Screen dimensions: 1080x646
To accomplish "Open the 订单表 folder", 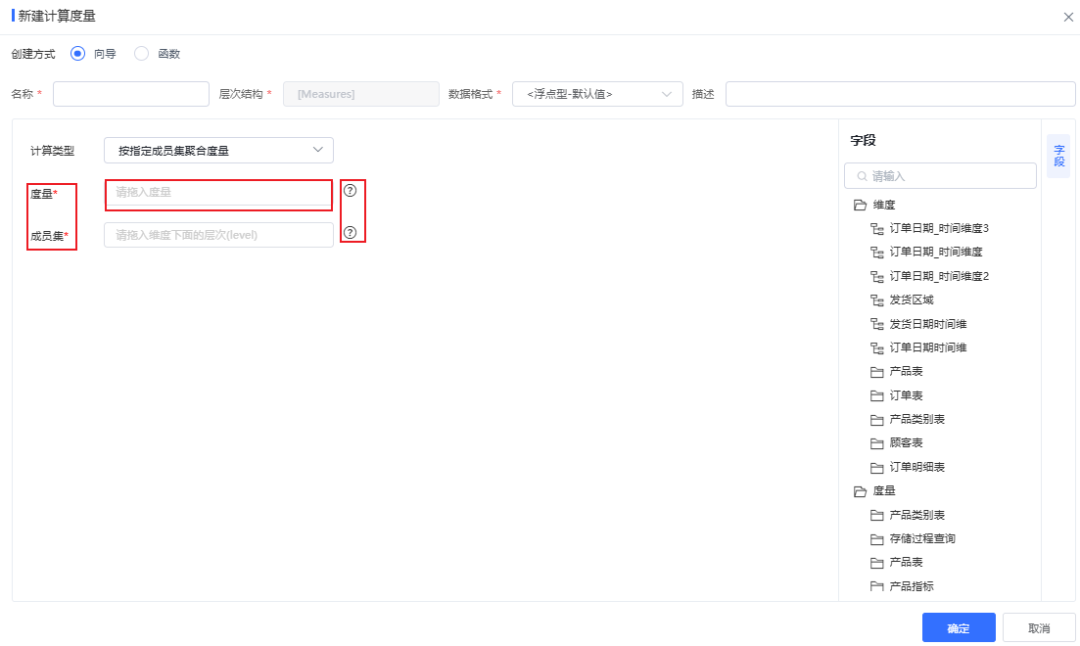I will pos(906,395).
